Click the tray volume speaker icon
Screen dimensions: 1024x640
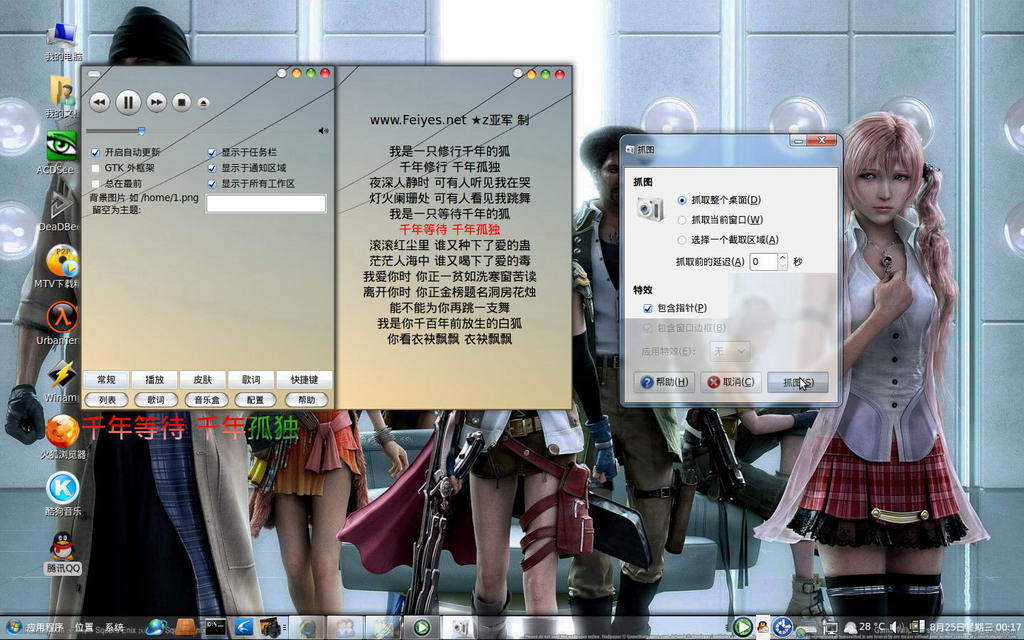tap(895, 628)
